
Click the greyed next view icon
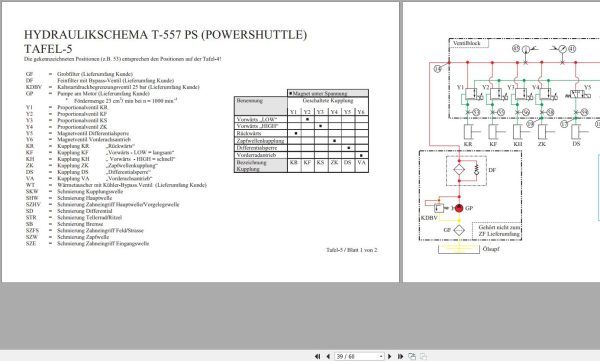tap(423, 356)
